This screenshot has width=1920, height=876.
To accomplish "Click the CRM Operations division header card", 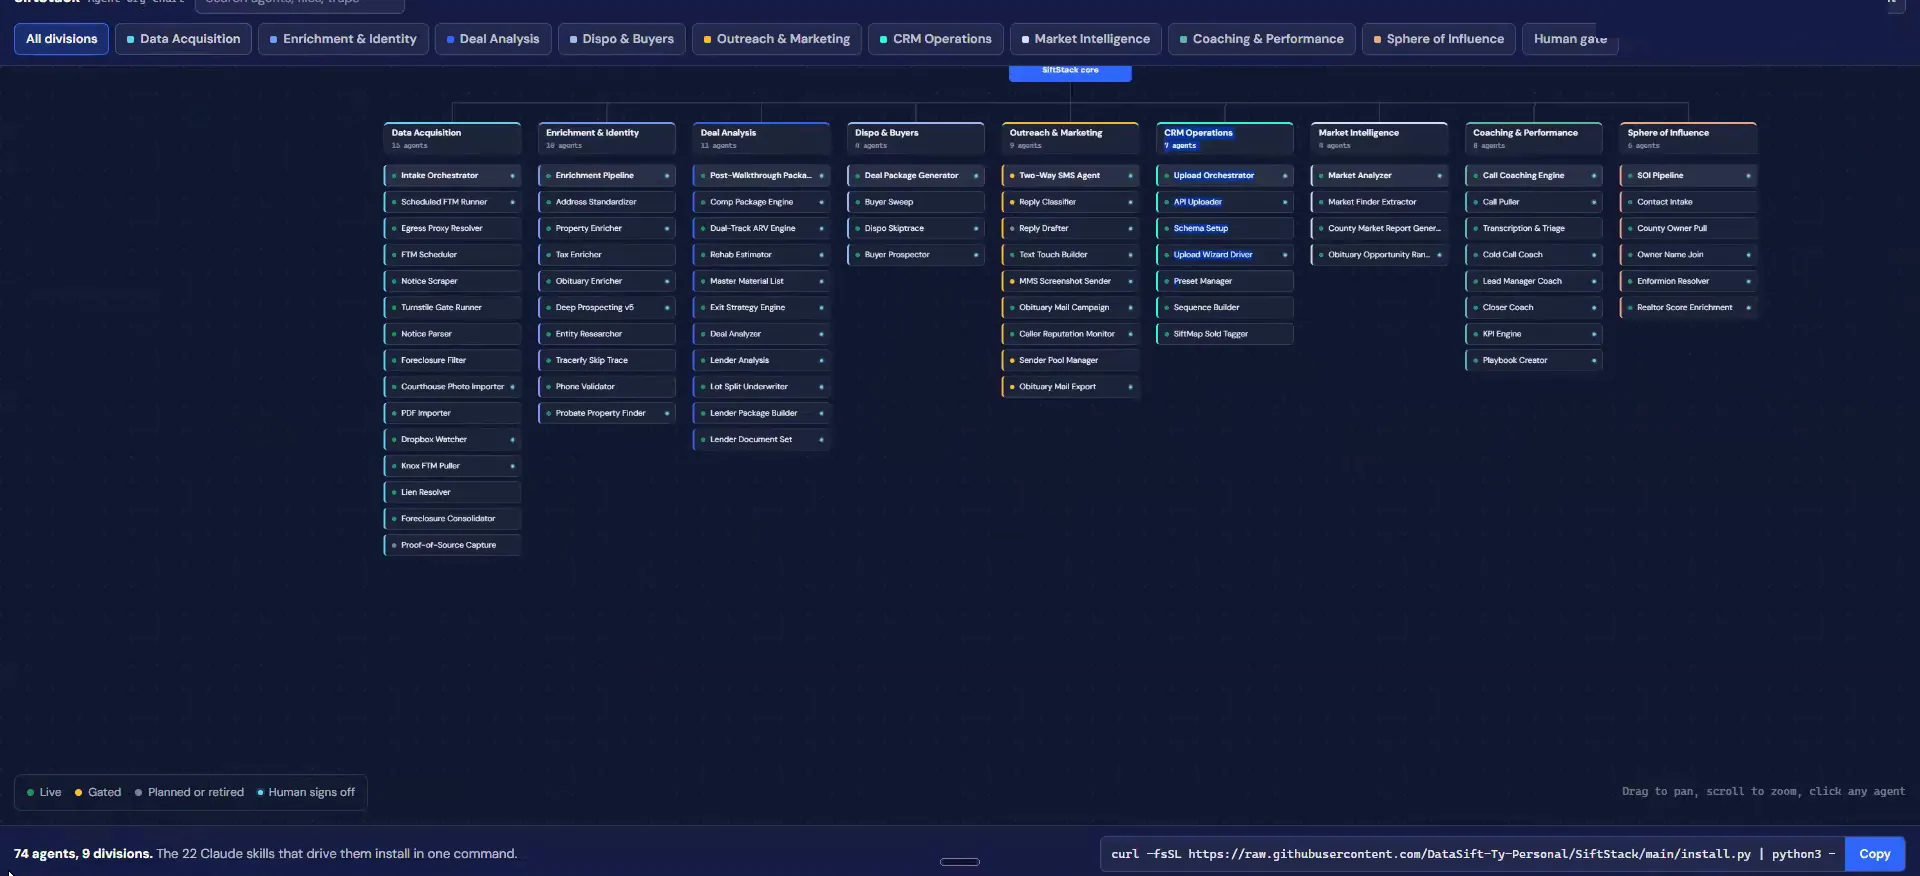I will (1224, 138).
